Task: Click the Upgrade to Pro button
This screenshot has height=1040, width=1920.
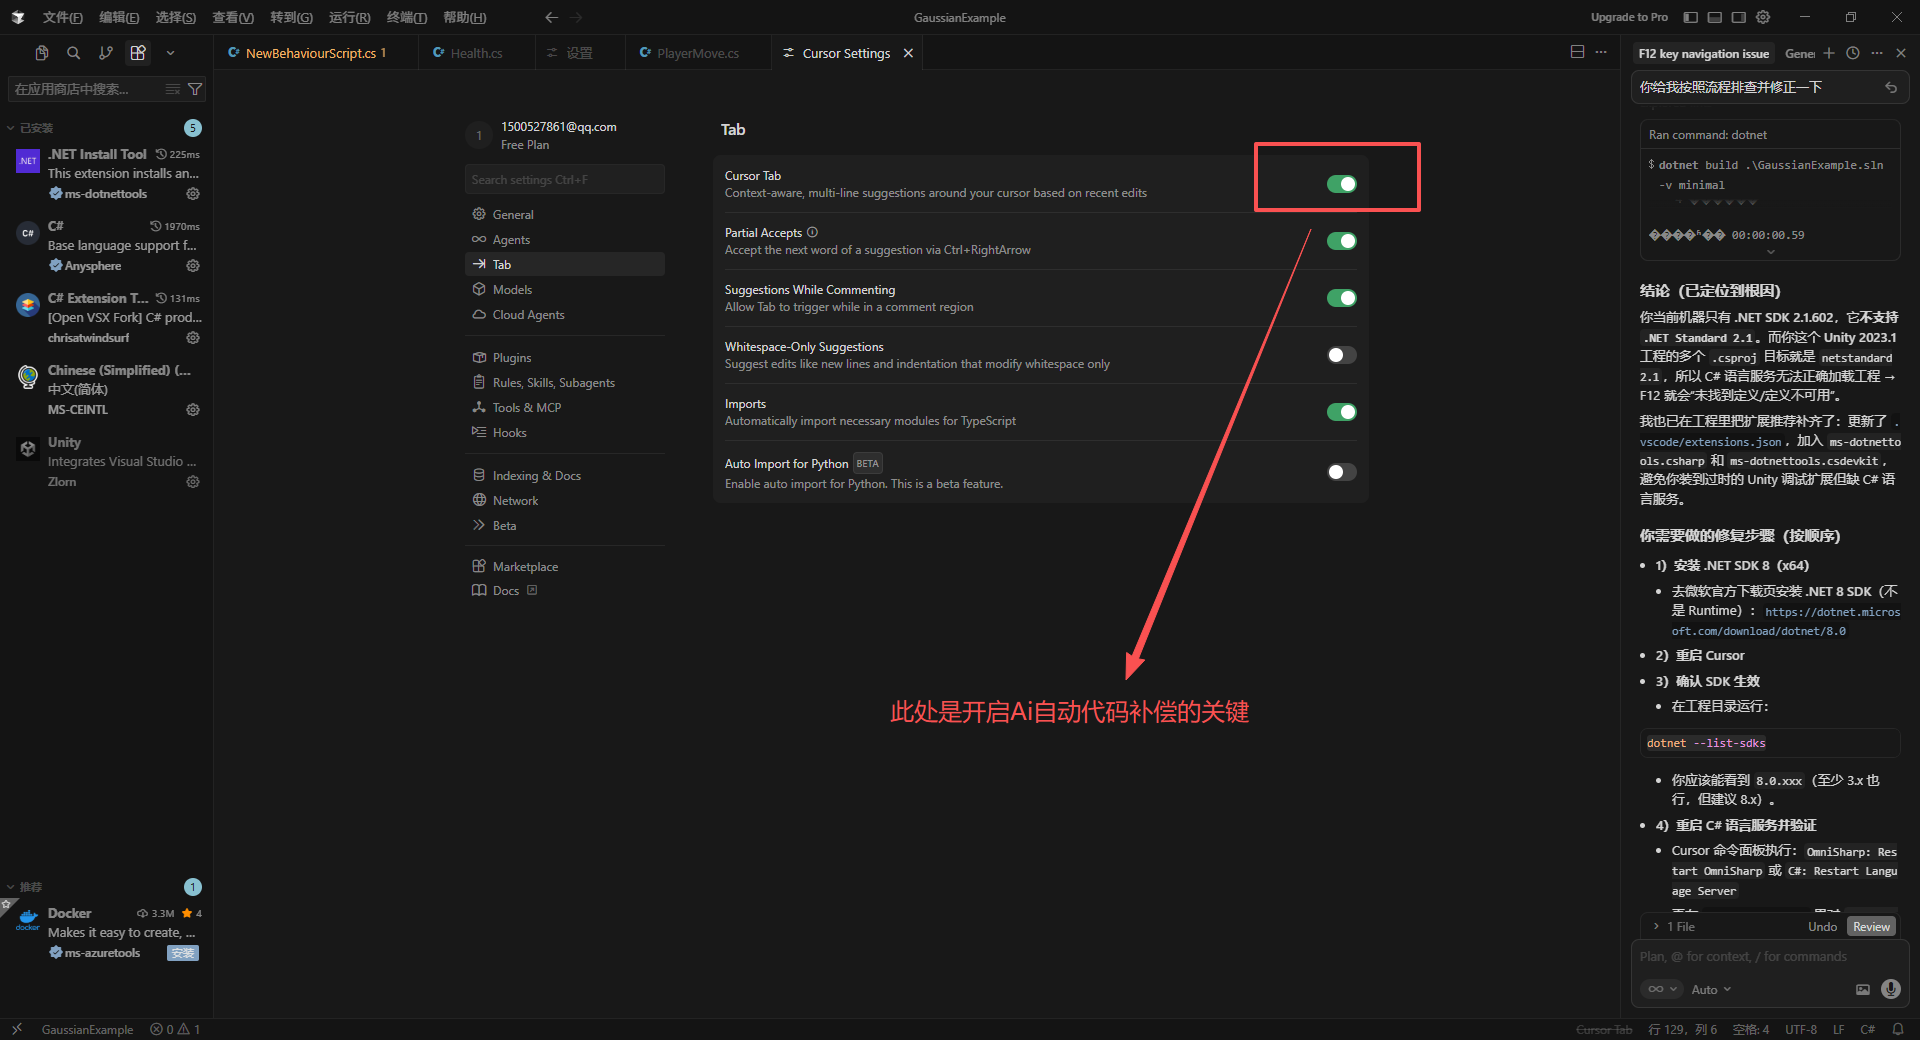Action: pos(1629,17)
